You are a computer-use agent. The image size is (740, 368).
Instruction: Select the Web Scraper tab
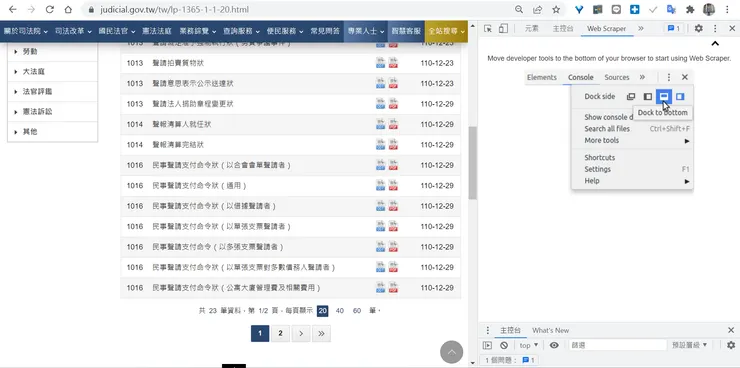pyautogui.click(x=606, y=29)
